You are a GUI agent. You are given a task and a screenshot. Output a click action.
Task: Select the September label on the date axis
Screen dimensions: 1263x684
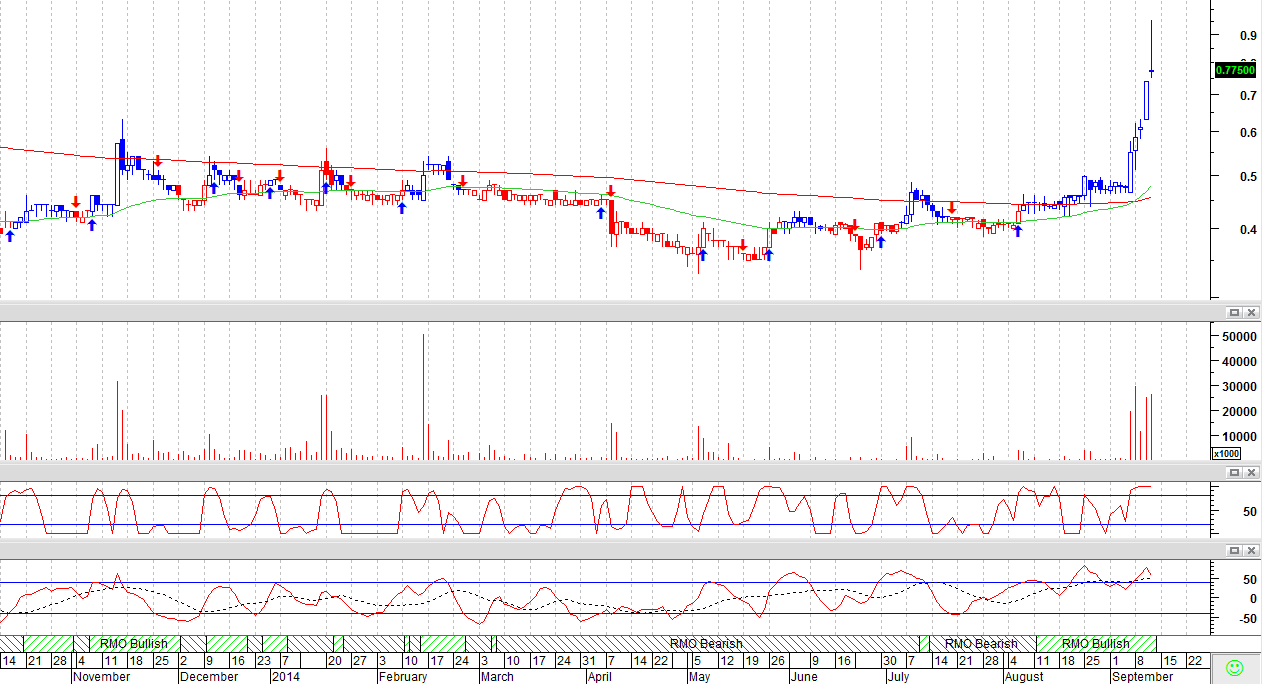point(1142,676)
